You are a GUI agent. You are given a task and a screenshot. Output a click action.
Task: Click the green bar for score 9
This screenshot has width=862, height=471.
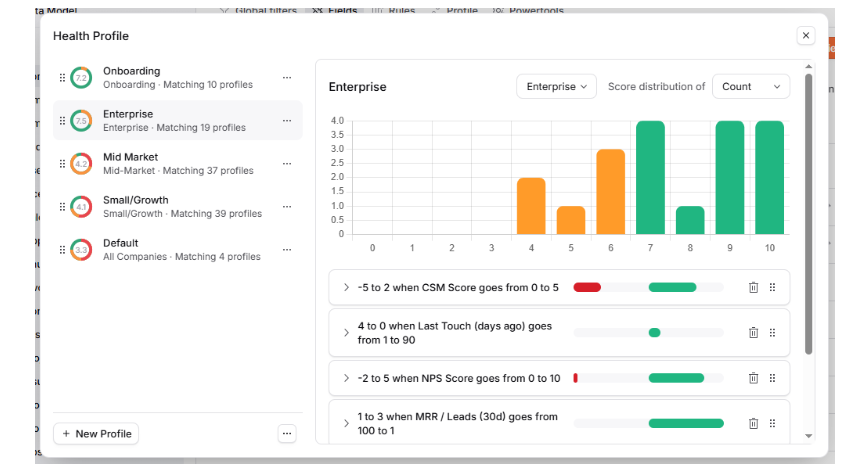click(730, 178)
